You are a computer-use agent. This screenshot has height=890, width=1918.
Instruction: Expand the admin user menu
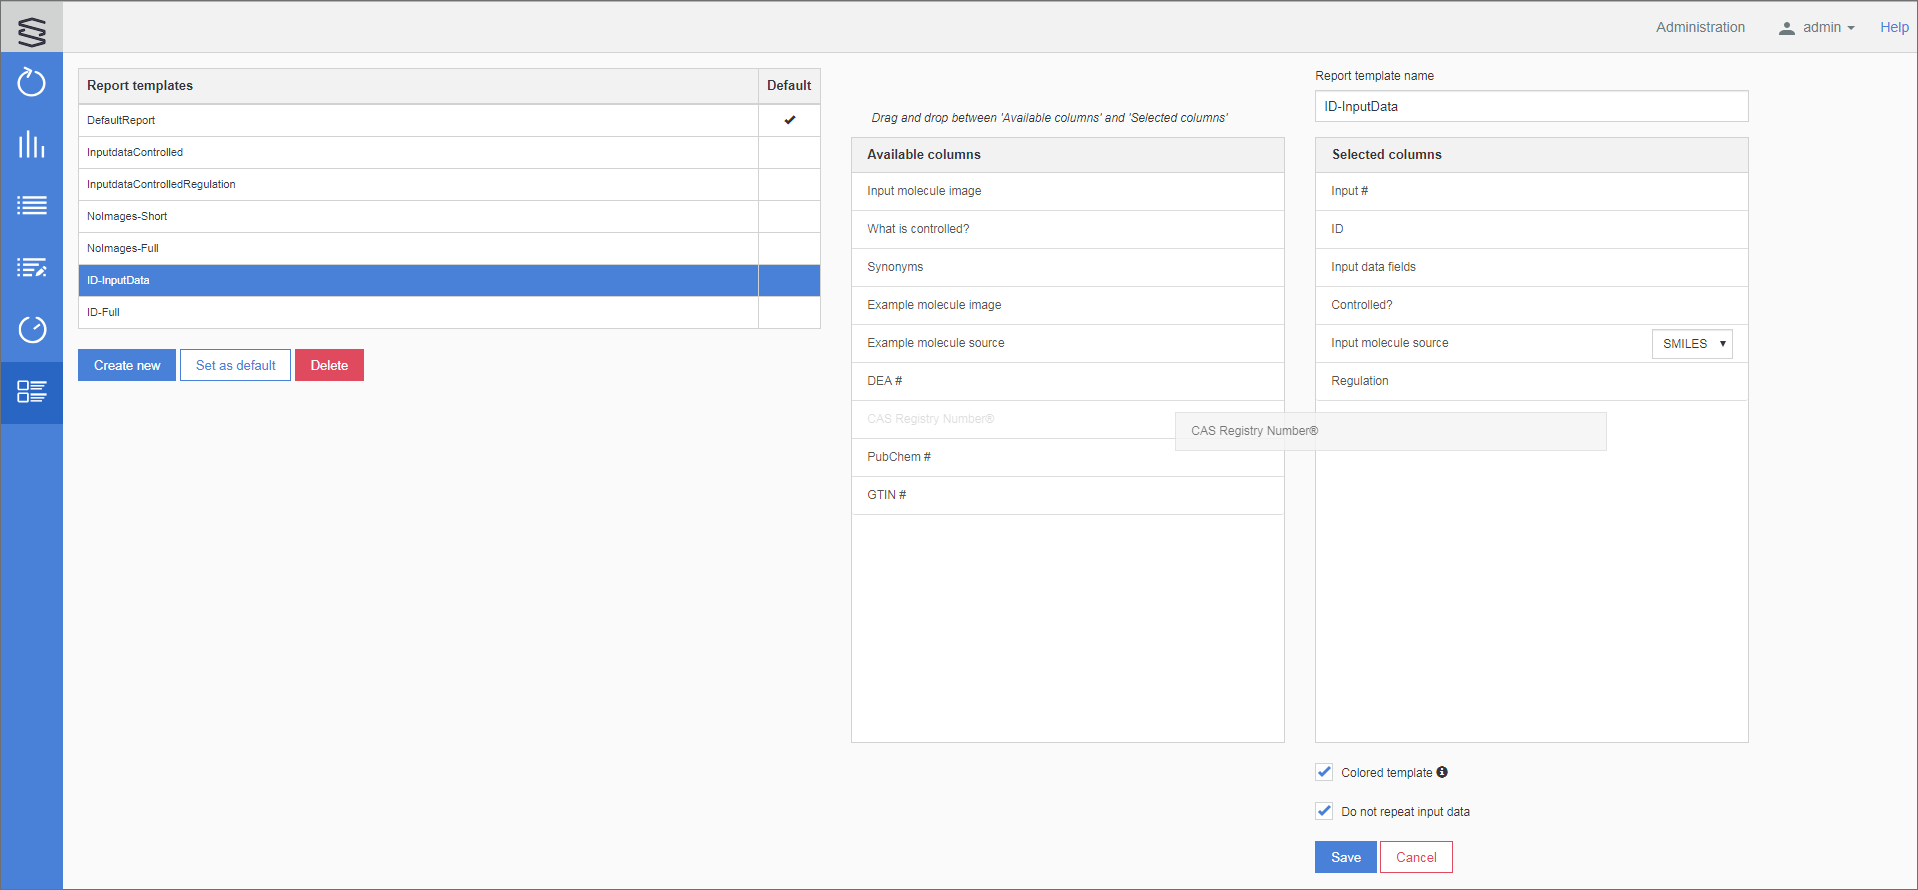(1816, 28)
